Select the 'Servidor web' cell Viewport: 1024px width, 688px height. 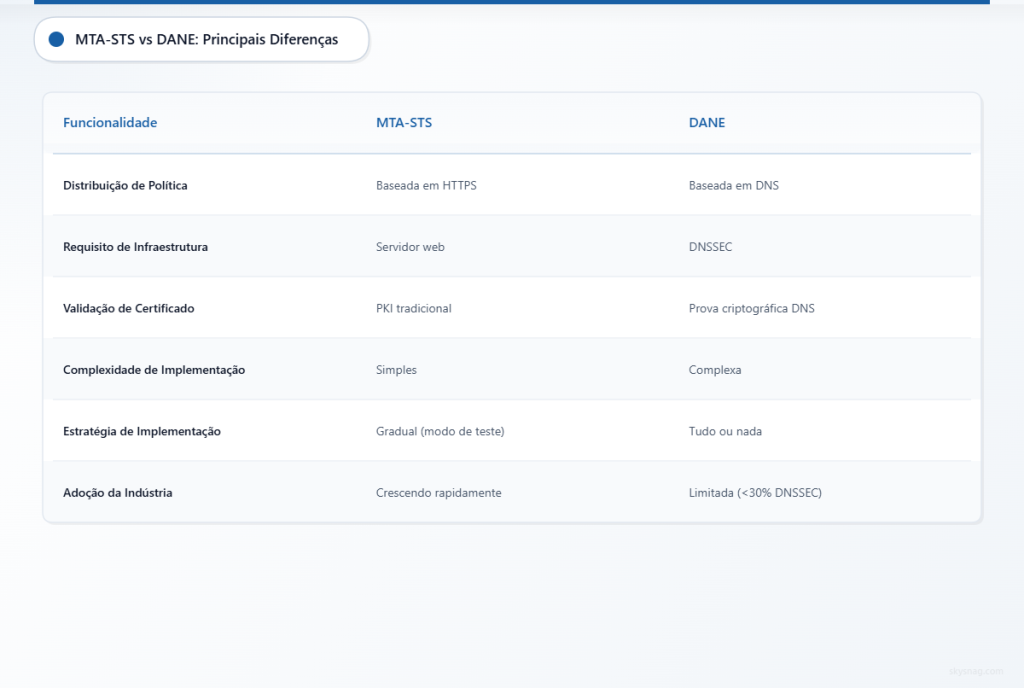point(410,247)
